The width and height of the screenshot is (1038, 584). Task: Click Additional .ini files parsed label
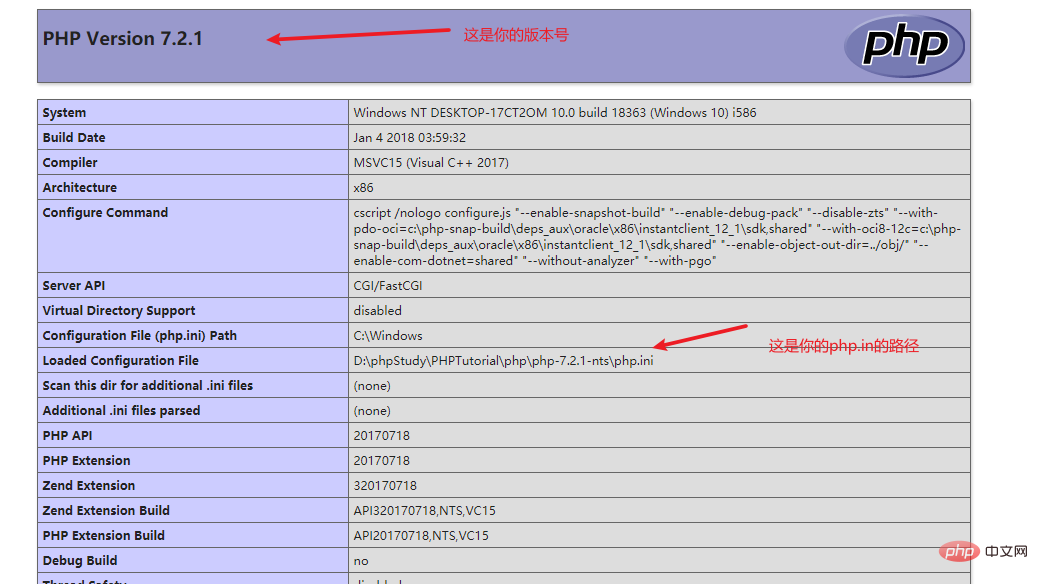click(x=121, y=411)
